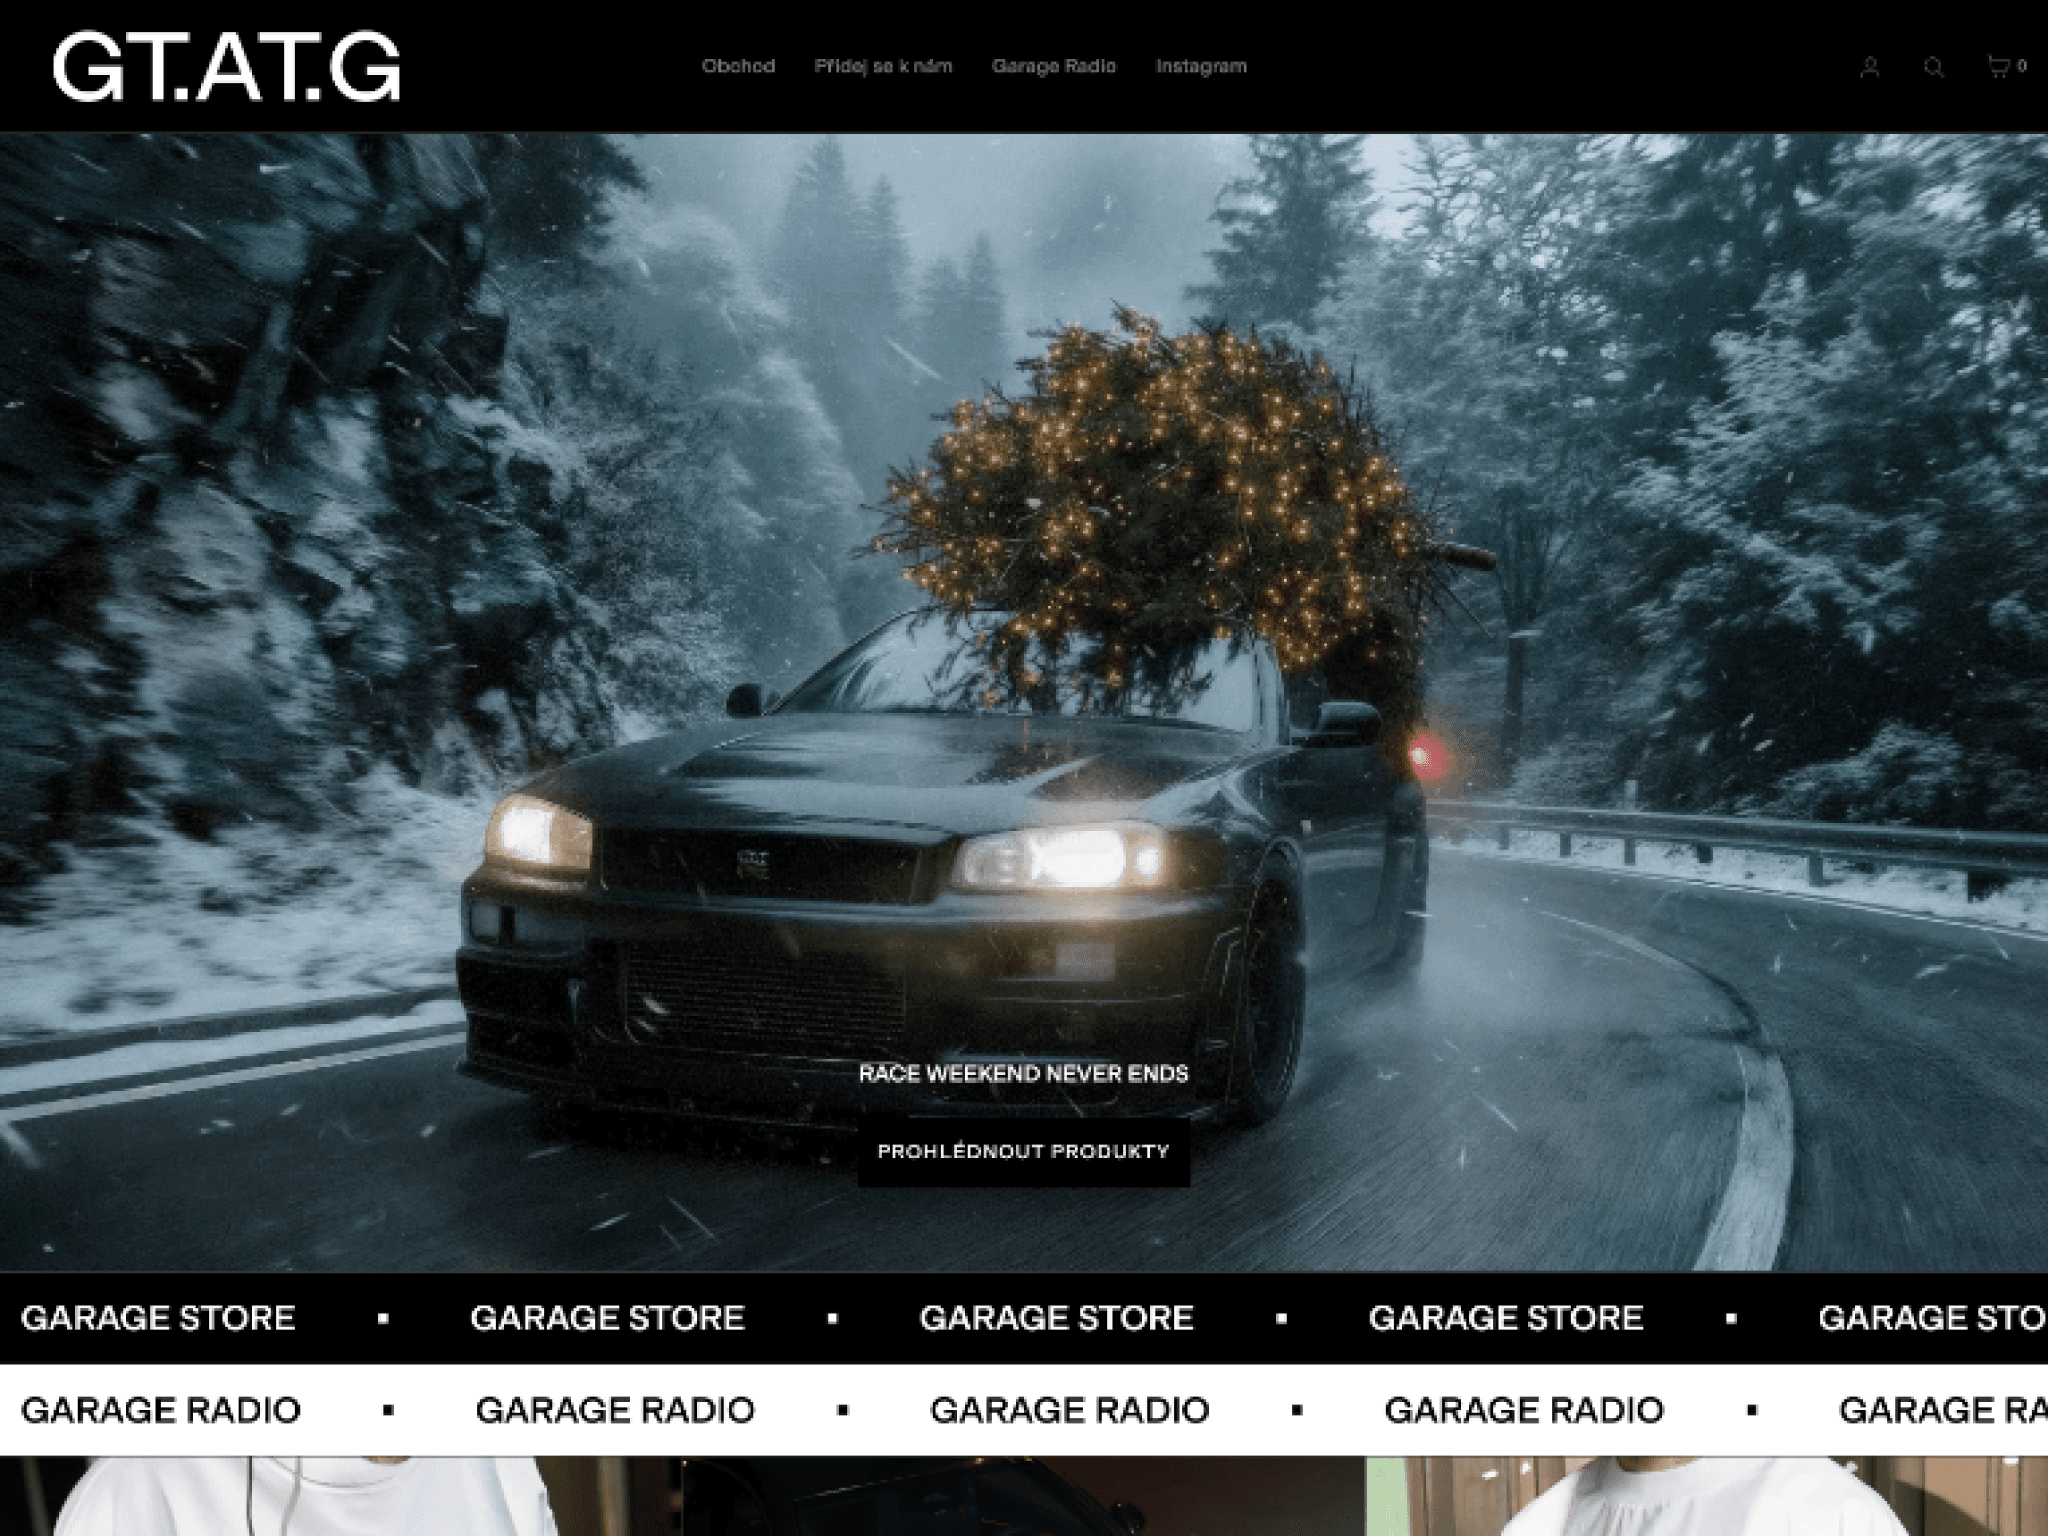Open the Instagram navigation link
Image resolution: width=2048 pixels, height=1536 pixels.
click(x=1201, y=66)
